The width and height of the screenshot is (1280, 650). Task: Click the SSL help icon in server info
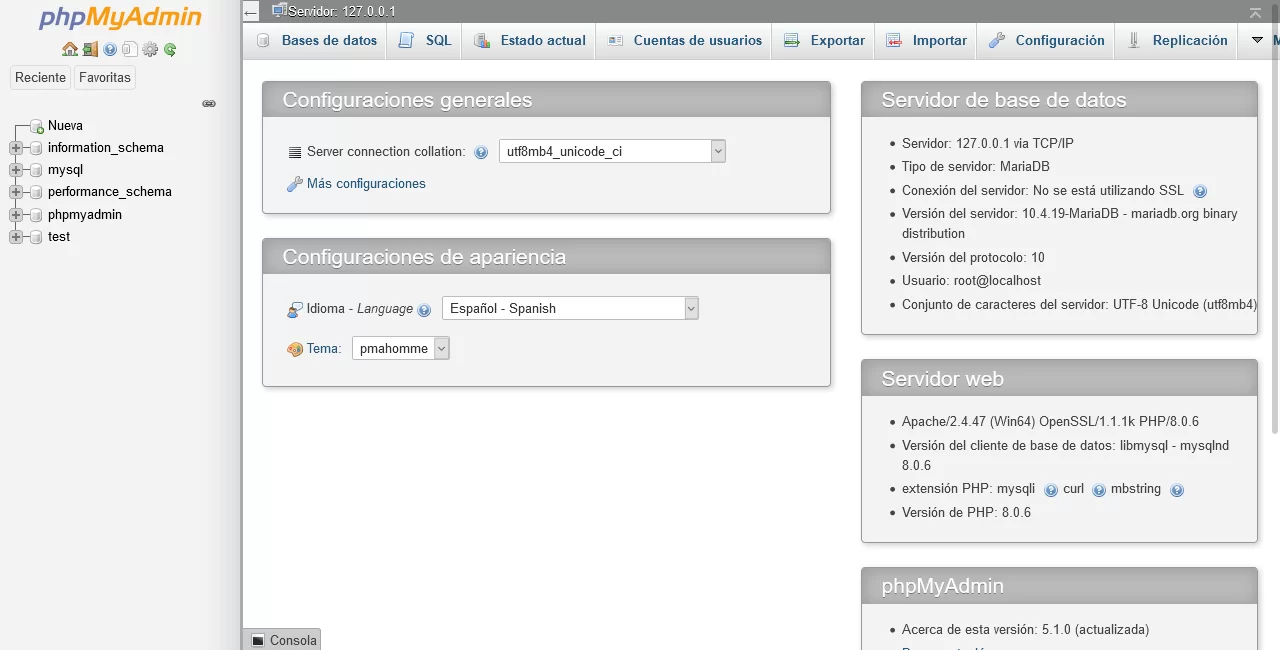coord(1200,191)
